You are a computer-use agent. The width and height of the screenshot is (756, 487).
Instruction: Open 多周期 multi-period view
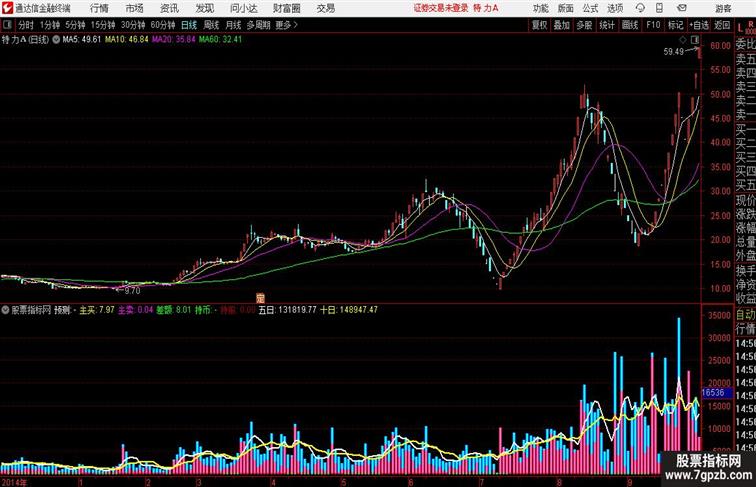pos(258,25)
